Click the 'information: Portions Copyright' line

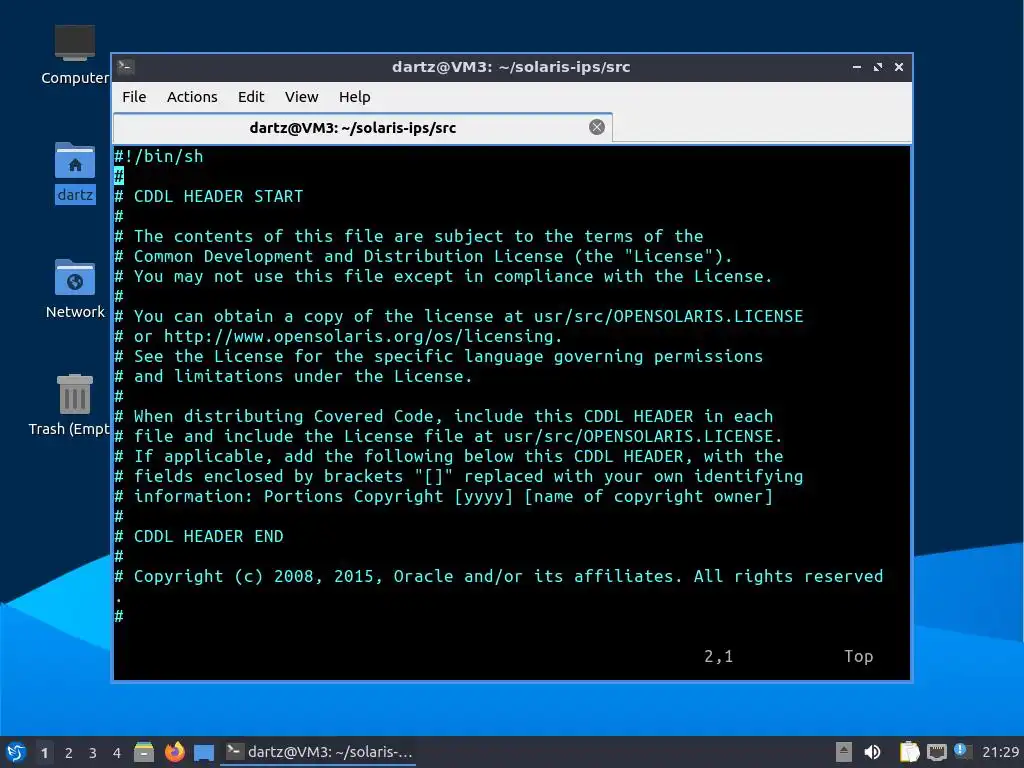pyautogui.click(x=444, y=496)
